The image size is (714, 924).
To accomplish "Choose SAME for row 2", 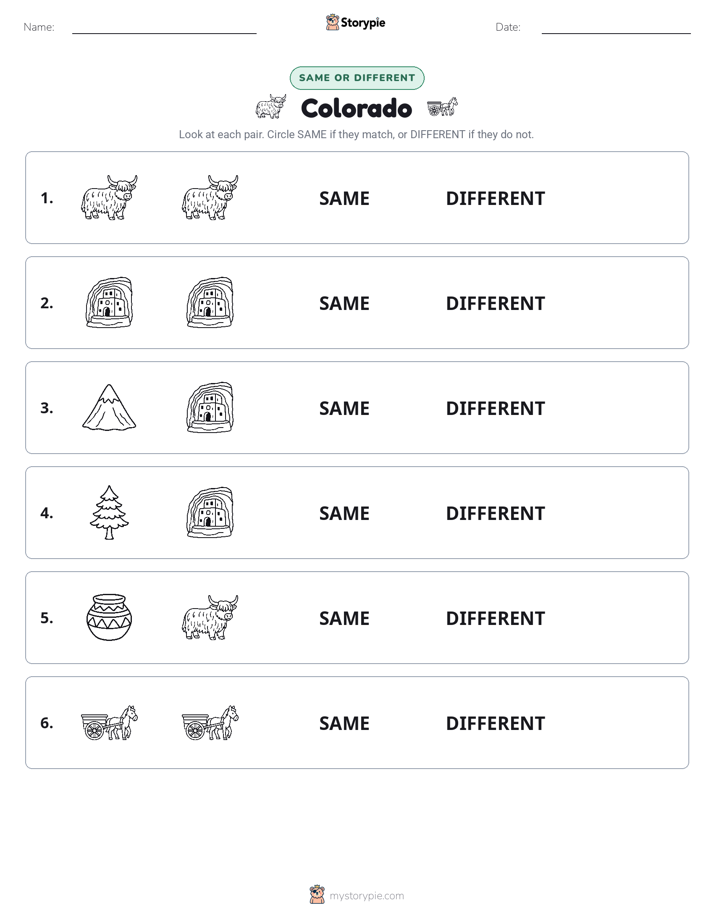I will 344,303.
